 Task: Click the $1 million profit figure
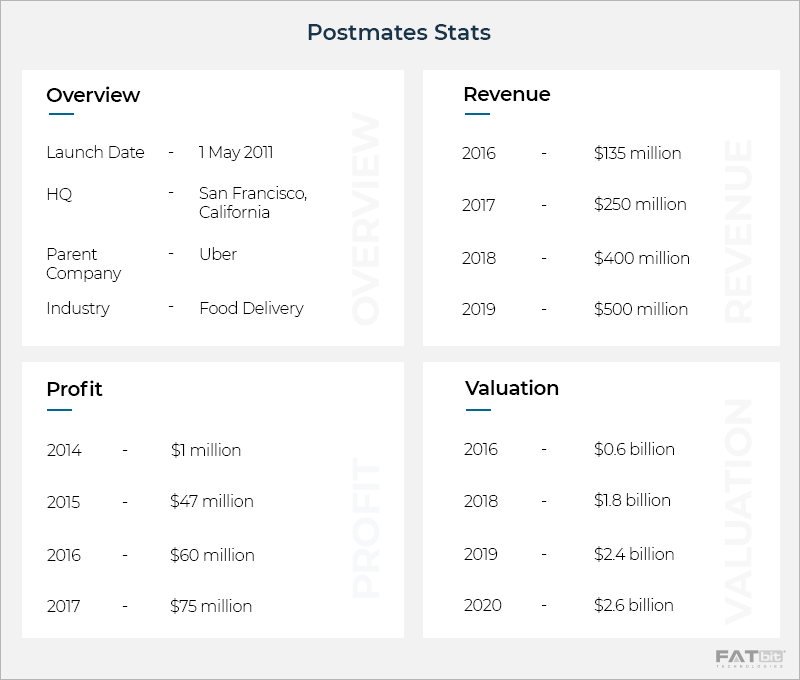pos(206,451)
